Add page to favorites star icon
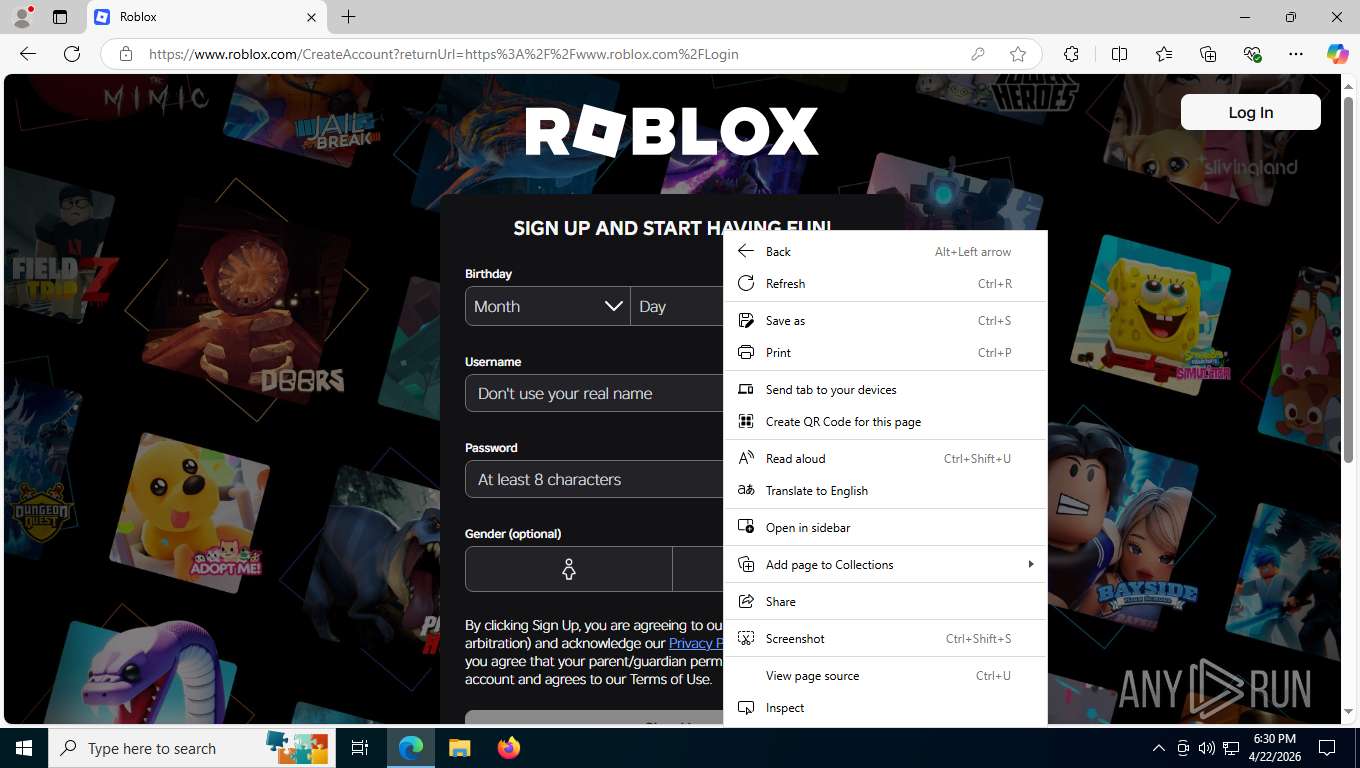 click(x=1018, y=54)
